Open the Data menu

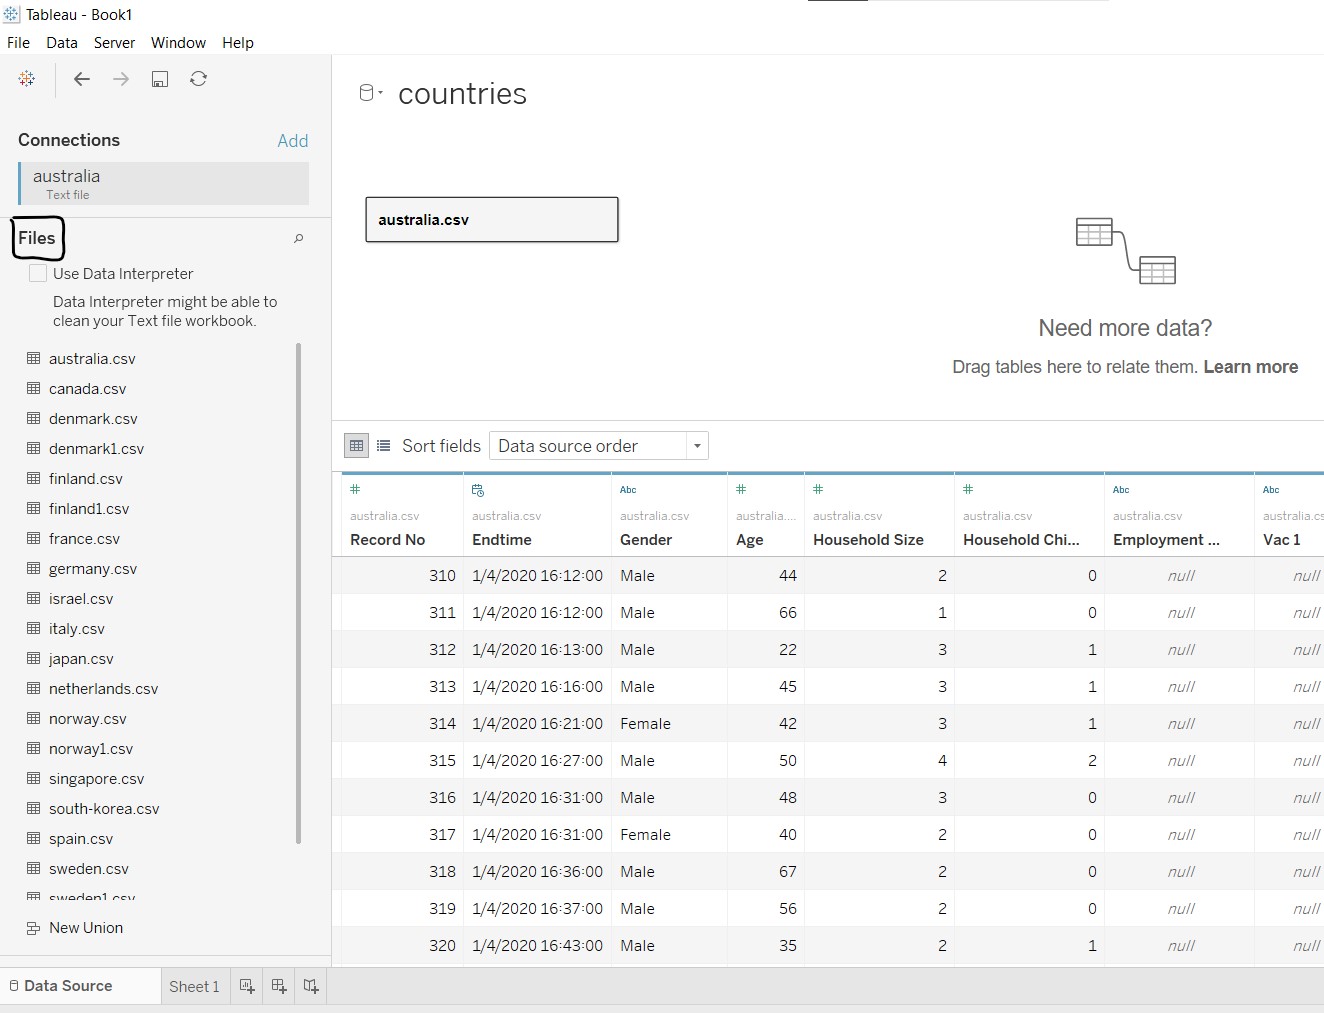[61, 43]
